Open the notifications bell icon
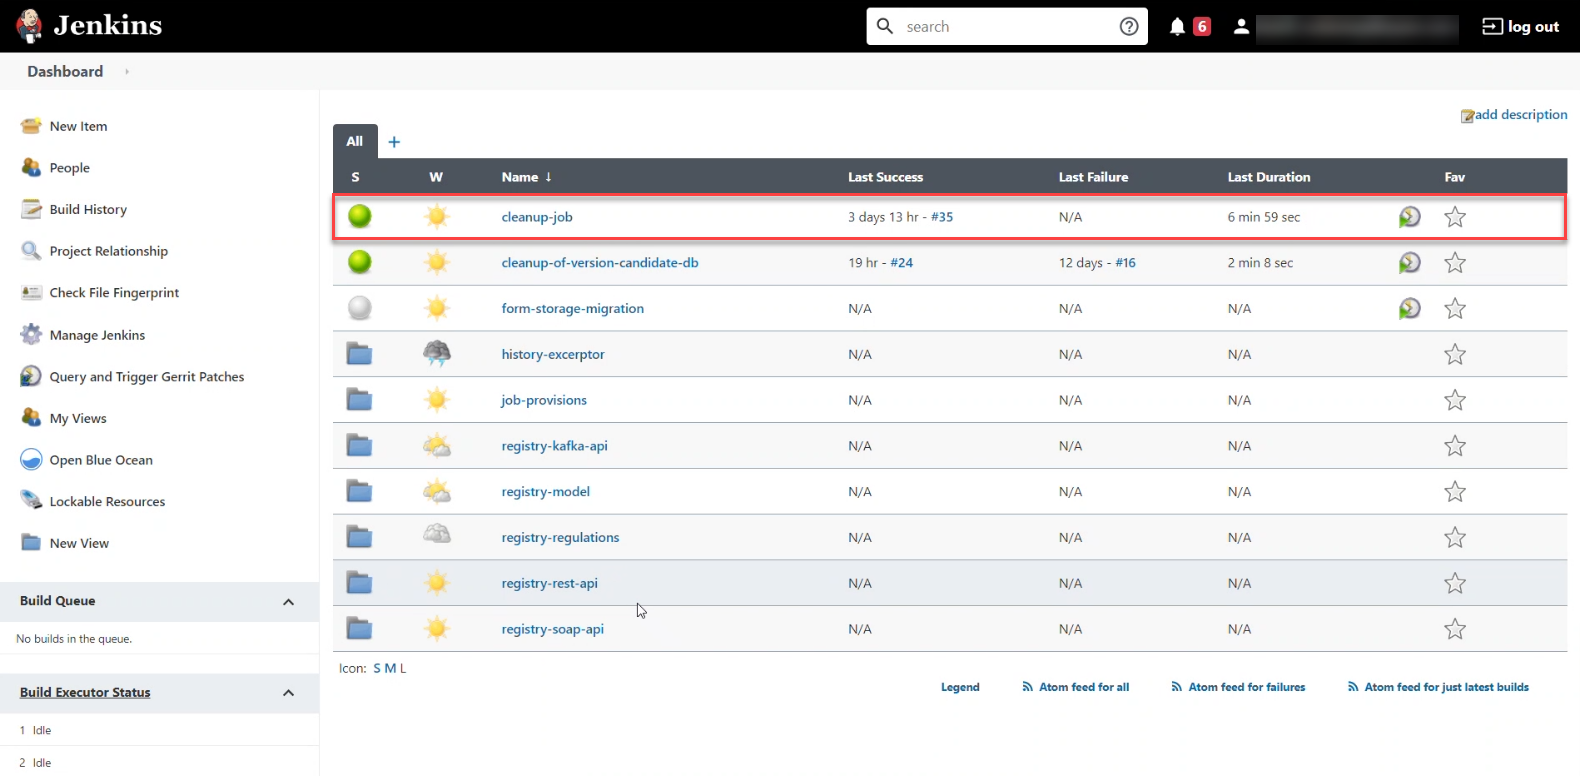This screenshot has width=1580, height=776. 1177,27
